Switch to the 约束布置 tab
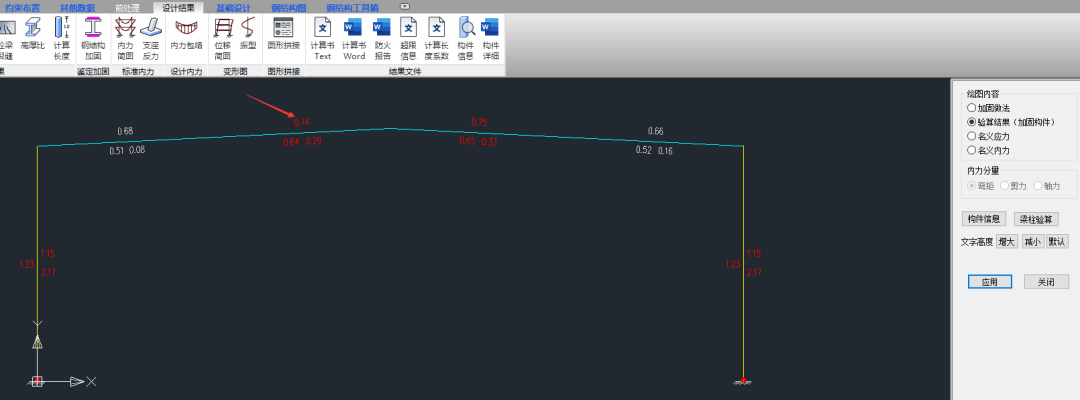Viewport: 1080px width, 400px height. tap(23, 8)
